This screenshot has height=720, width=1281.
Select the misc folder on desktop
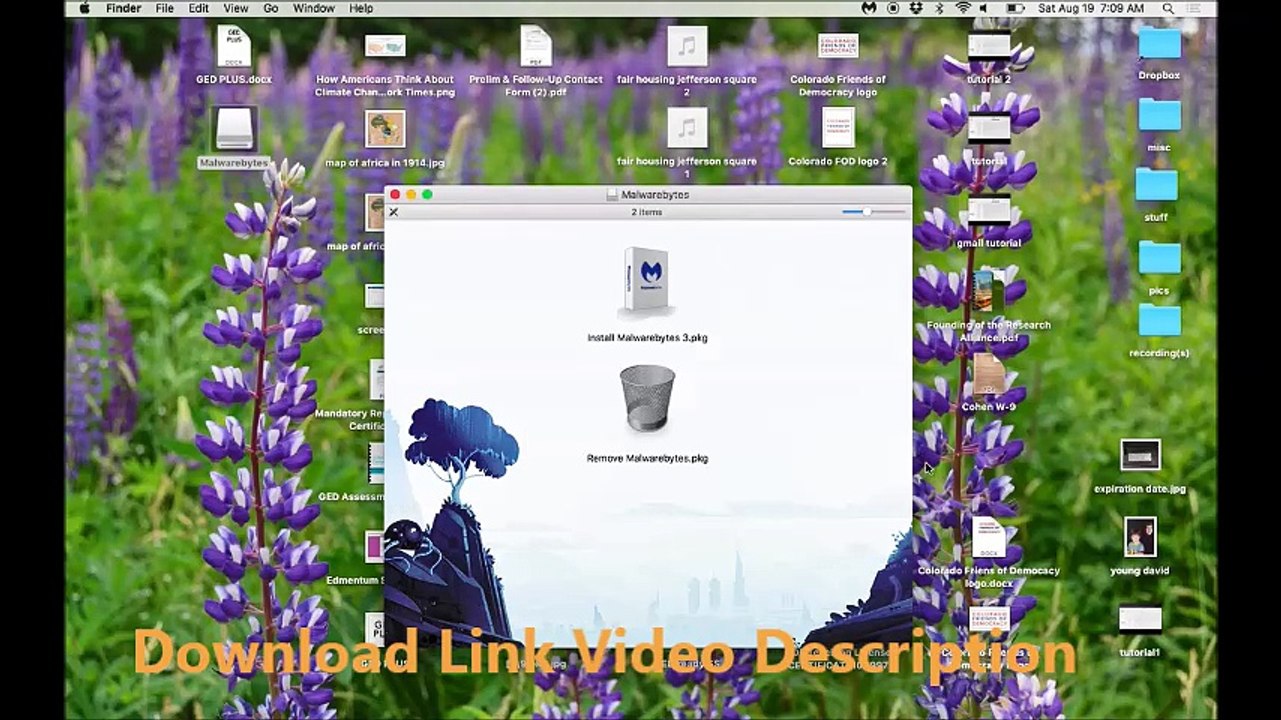[x=1159, y=115]
